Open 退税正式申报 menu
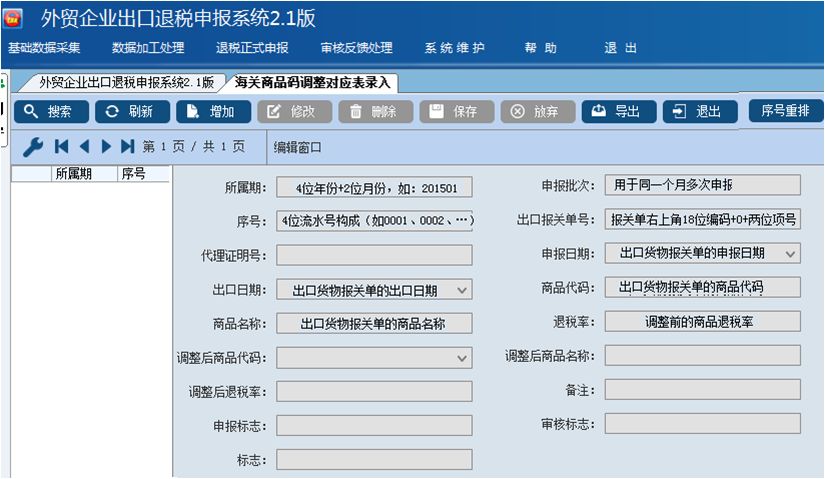The width and height of the screenshot is (825, 479). (252, 48)
